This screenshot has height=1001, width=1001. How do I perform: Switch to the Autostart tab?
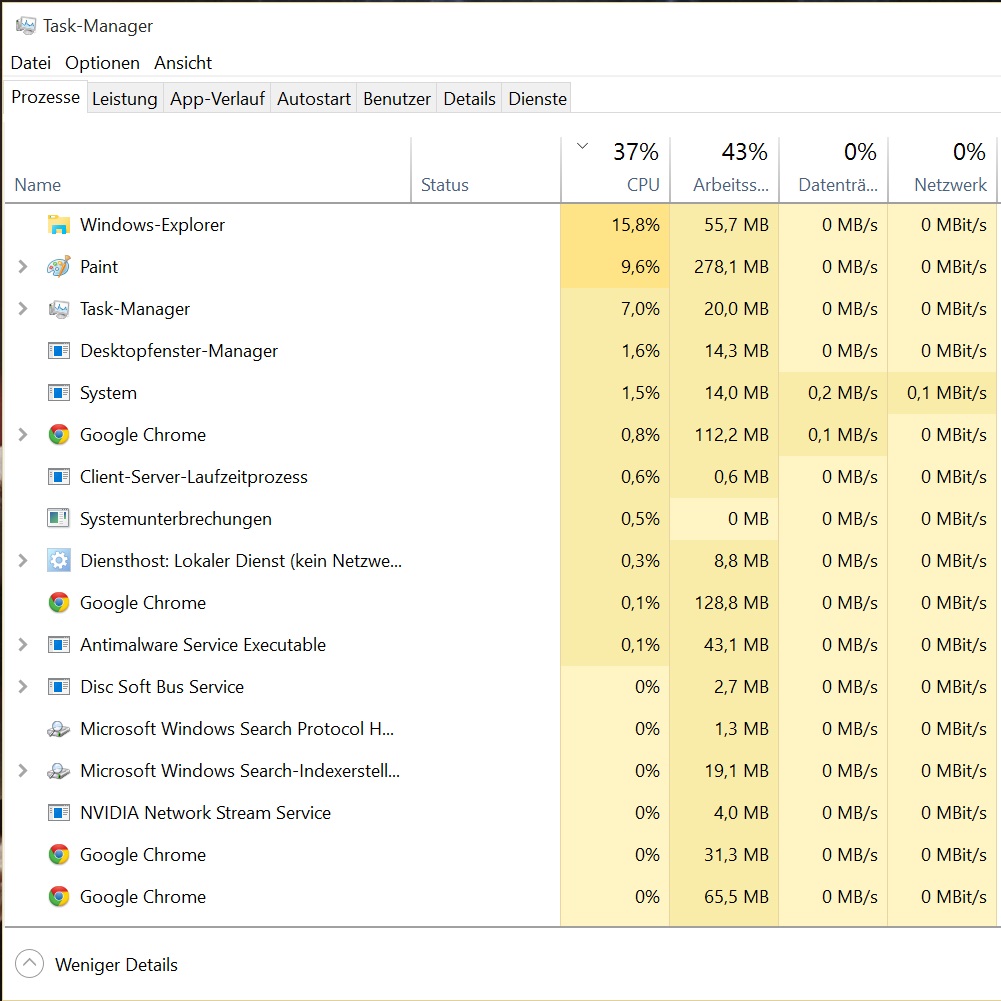313,98
